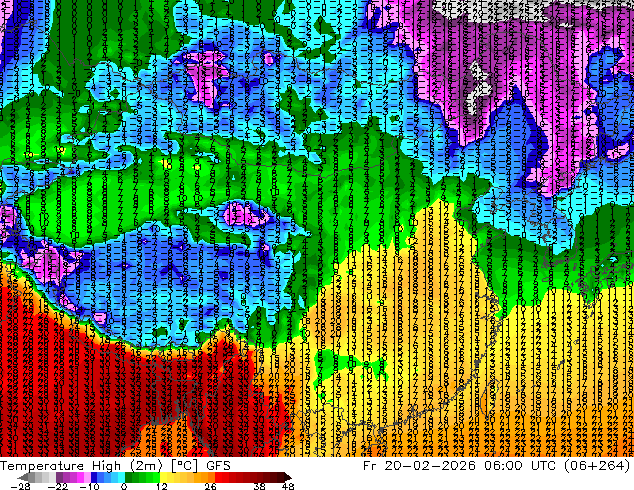Click the [°C] unit label
The height and width of the screenshot is (490, 634).
pyautogui.click(x=184, y=466)
